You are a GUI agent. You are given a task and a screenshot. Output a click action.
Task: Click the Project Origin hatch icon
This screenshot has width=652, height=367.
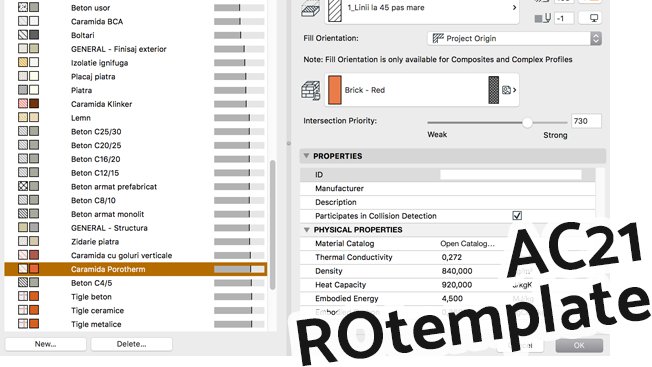coord(438,39)
